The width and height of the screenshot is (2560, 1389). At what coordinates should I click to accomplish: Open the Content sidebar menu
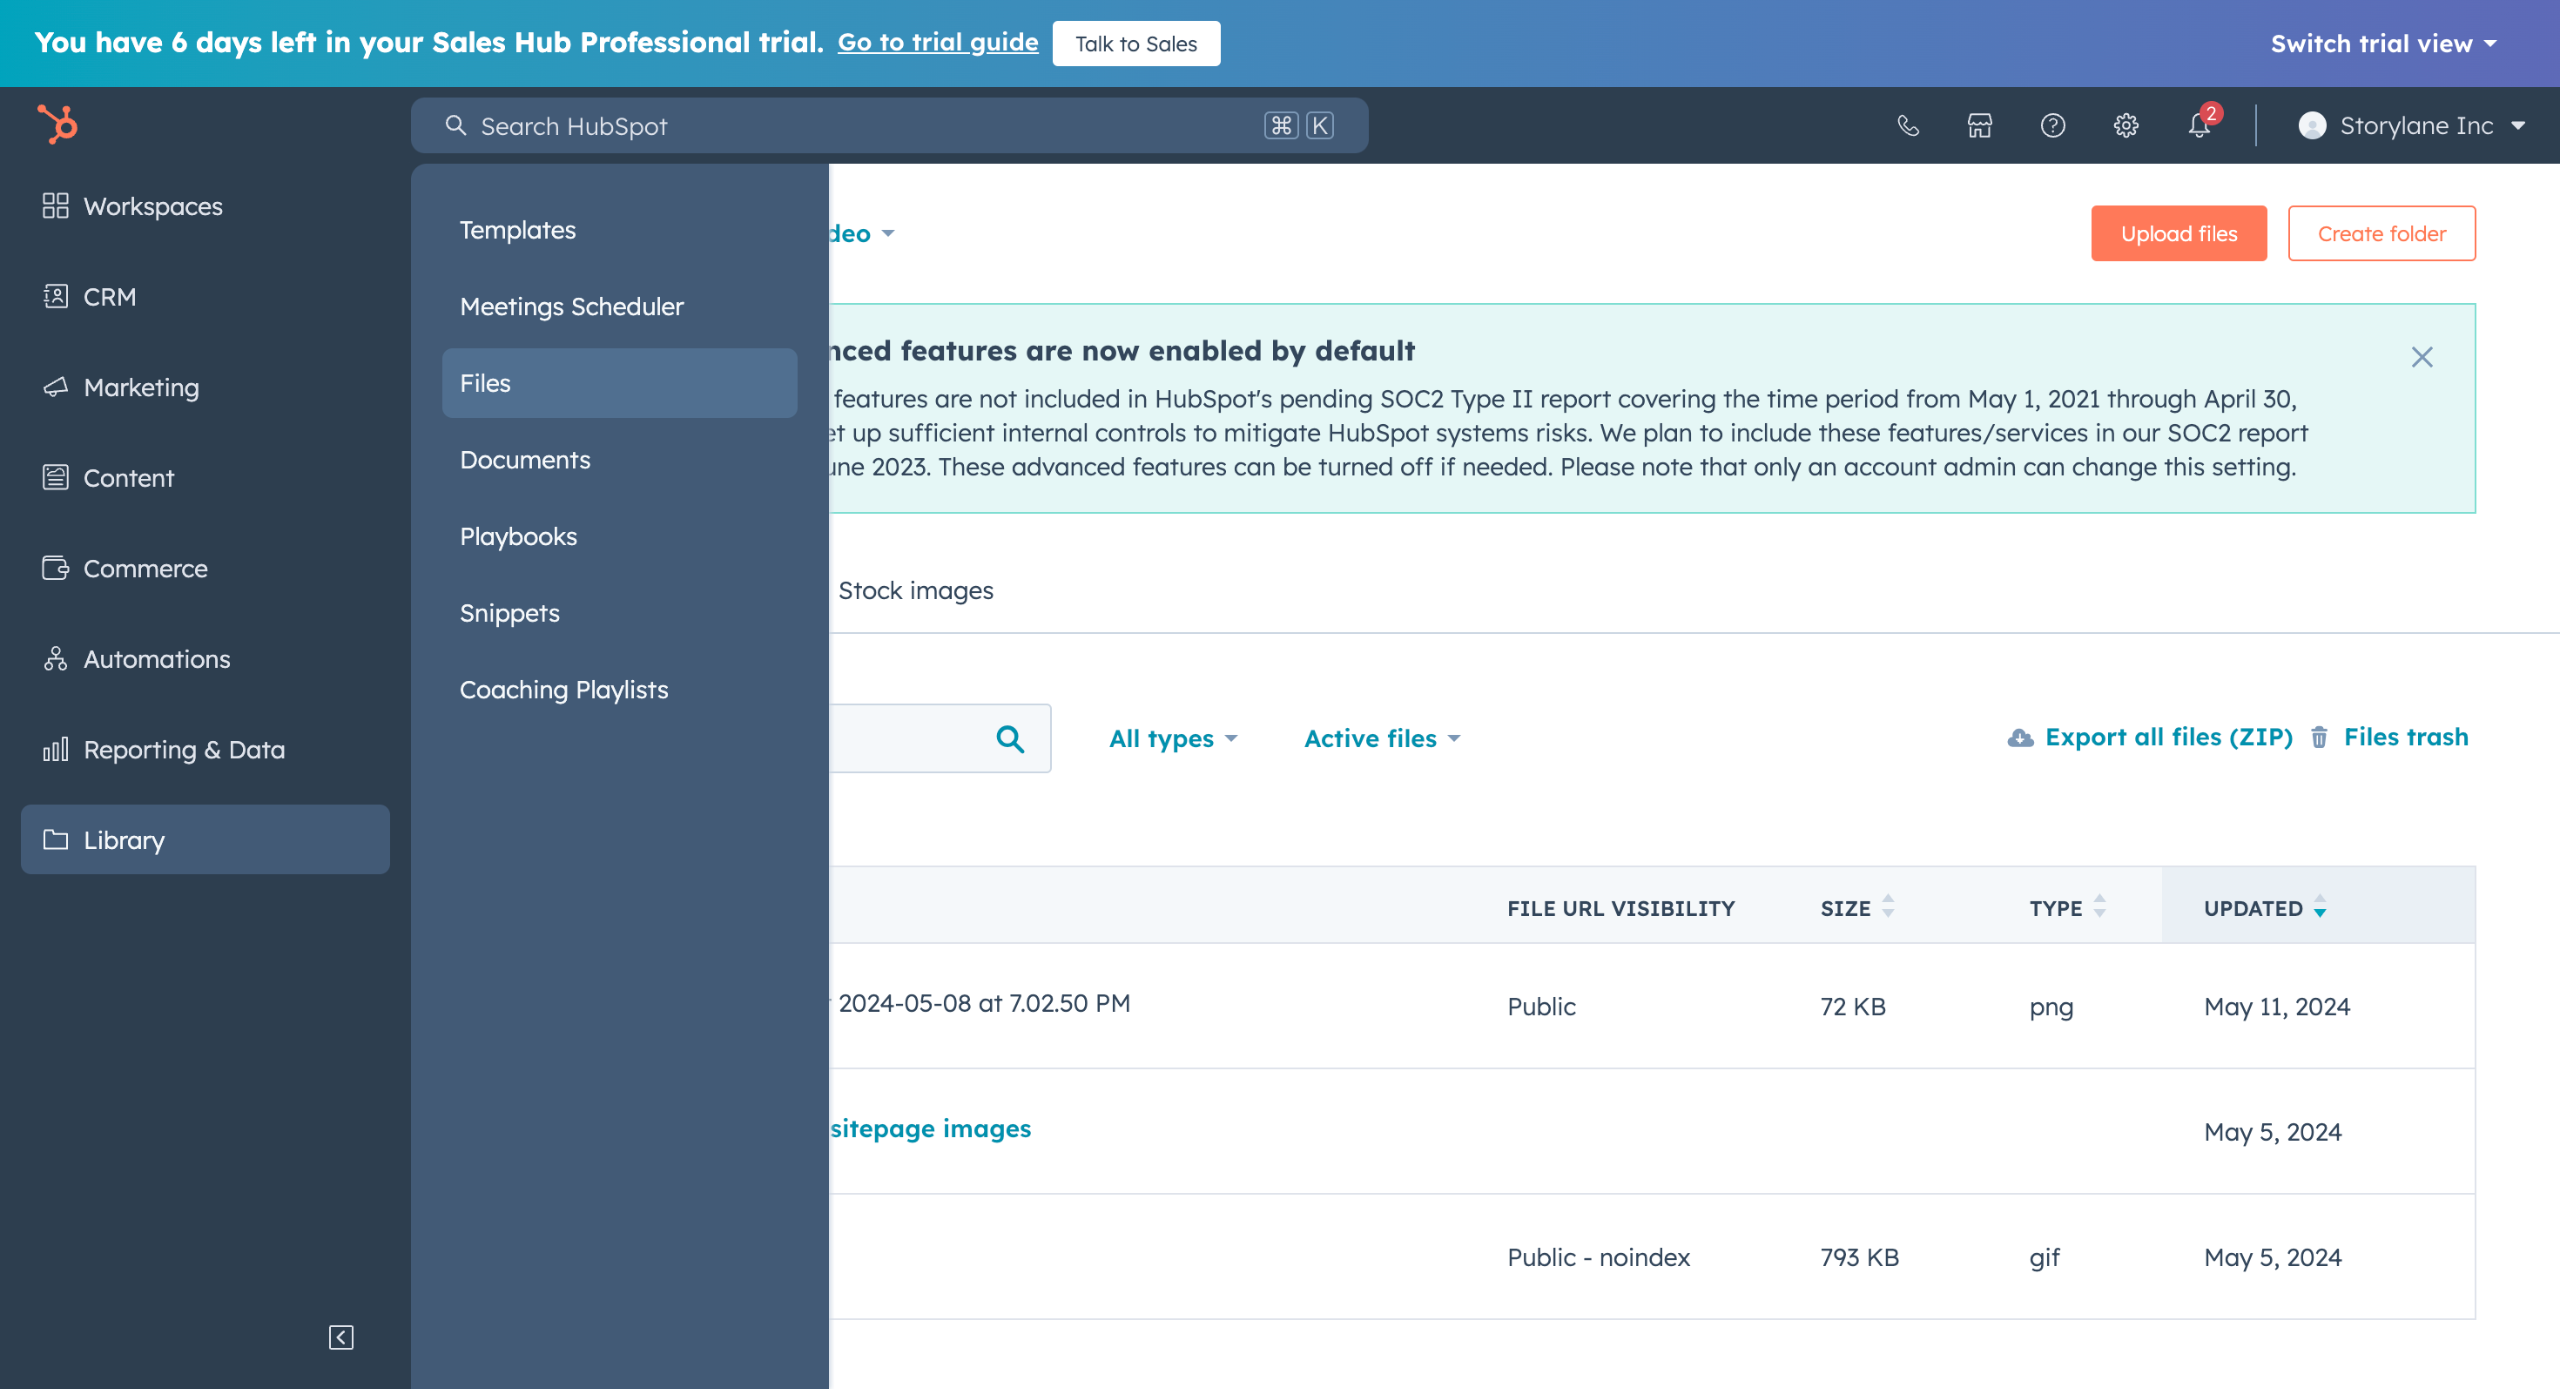pos(205,478)
